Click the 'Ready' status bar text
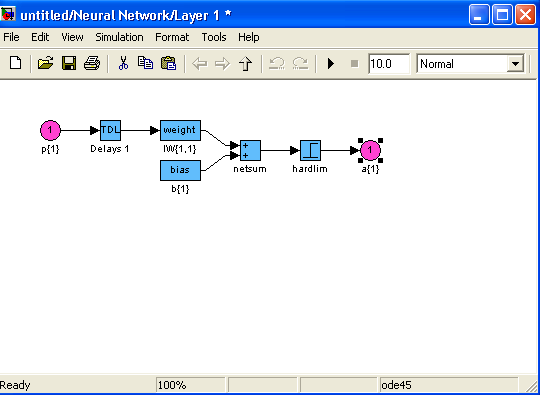Viewport: 540px width, 395px height. click(x=15, y=385)
